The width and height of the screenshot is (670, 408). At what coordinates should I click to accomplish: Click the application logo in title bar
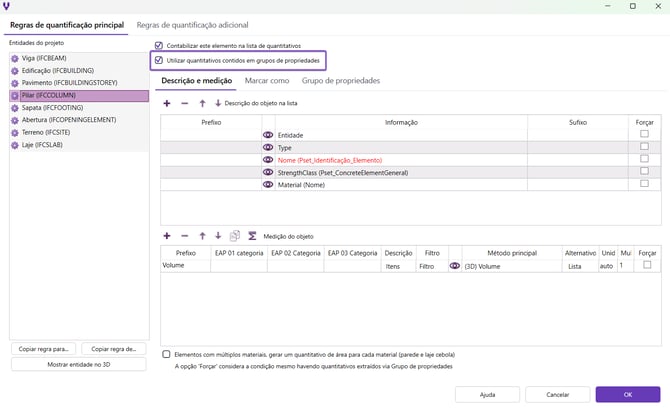6,6
